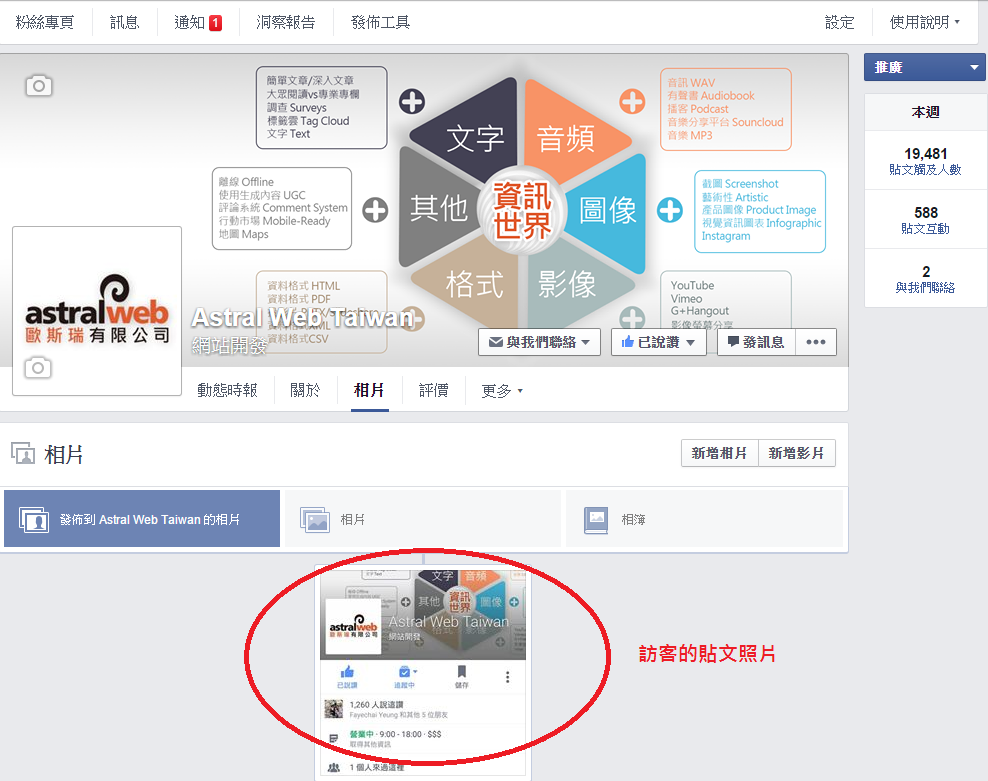Select the 相片 sub-tab in photos section
Screen dimensions: 988x781
click(423, 519)
